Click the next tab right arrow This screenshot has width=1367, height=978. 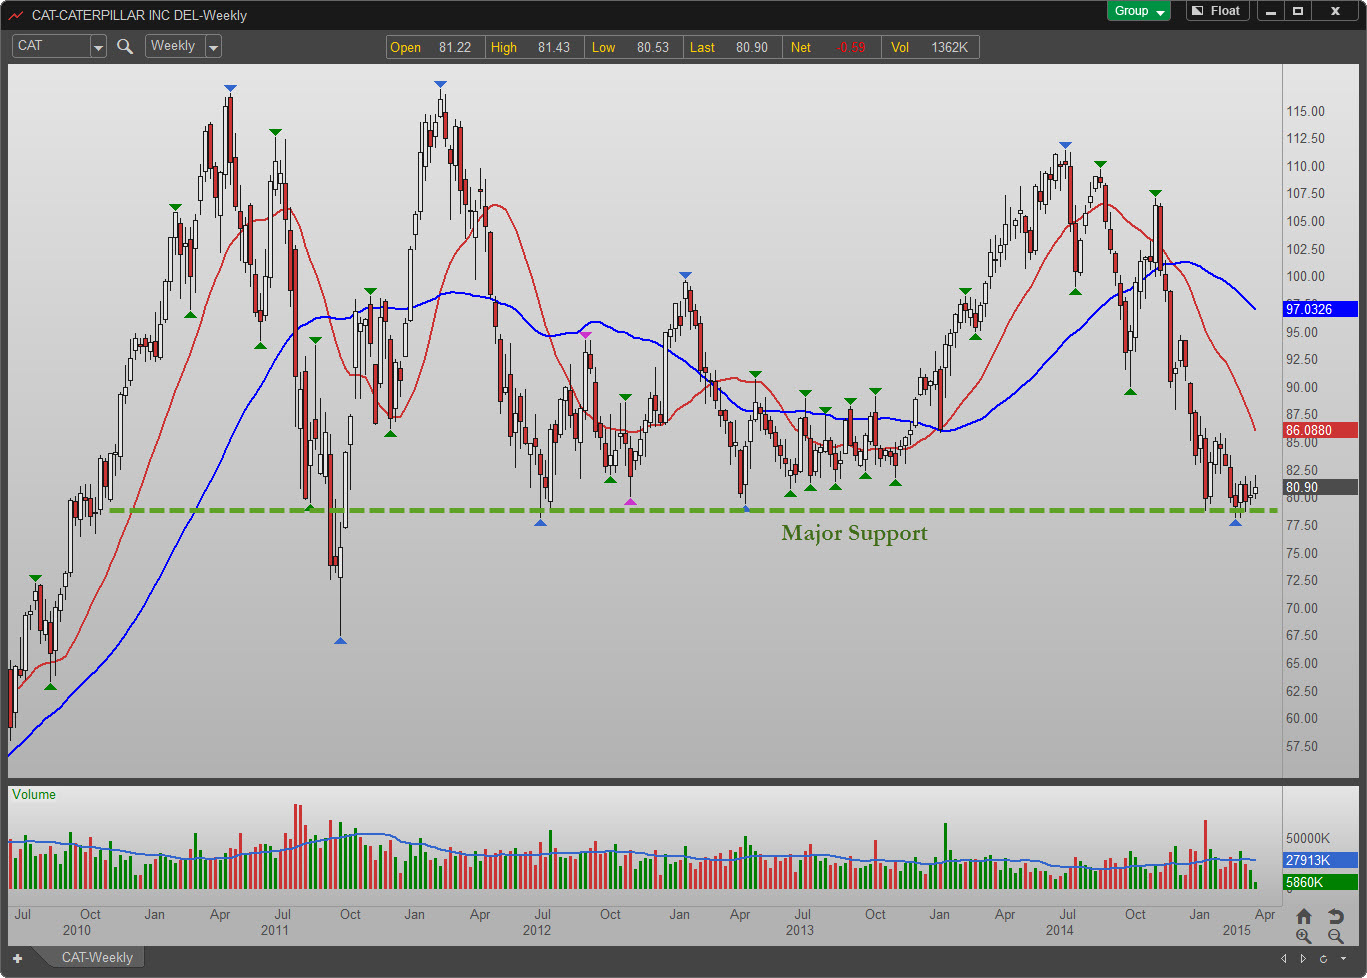point(1303,959)
